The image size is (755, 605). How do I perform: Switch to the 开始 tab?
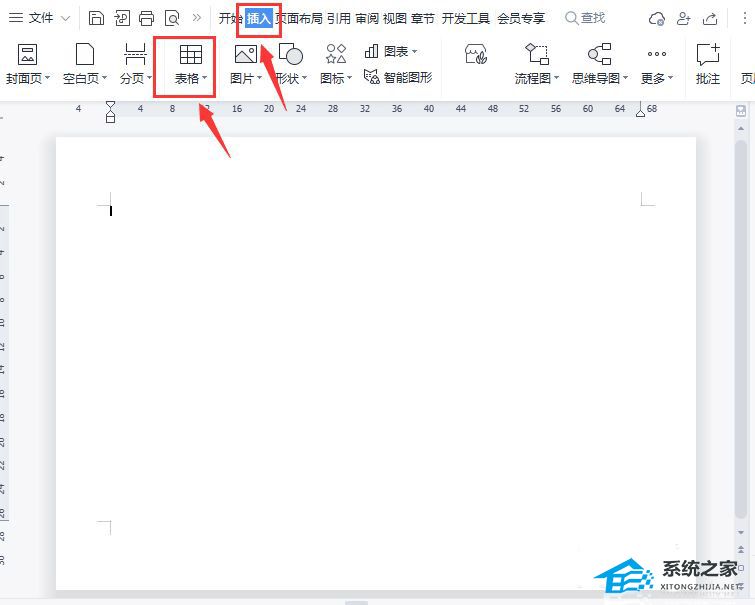[x=230, y=18]
